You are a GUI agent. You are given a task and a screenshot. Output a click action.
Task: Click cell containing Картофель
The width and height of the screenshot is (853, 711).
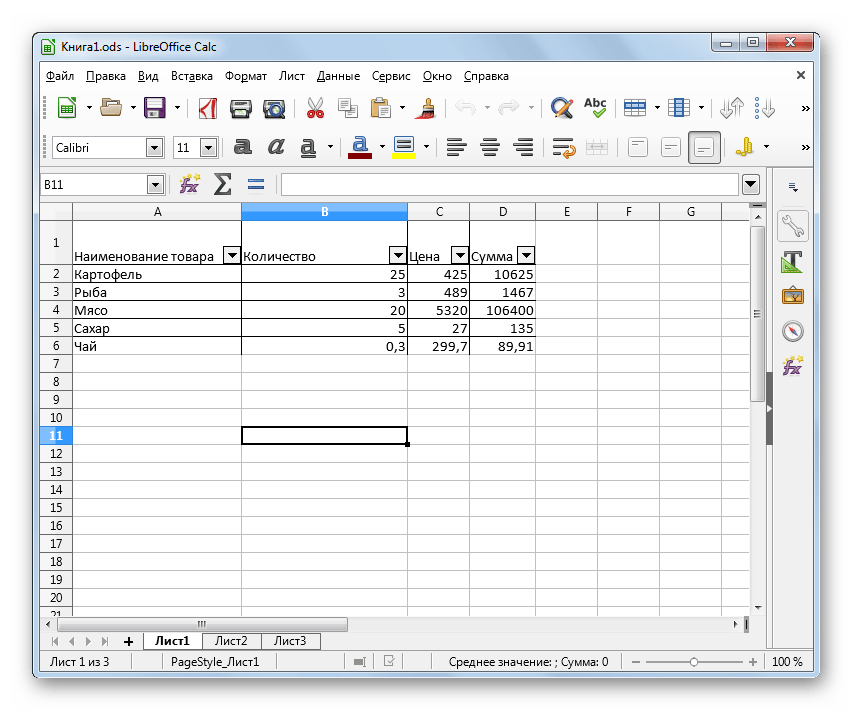tap(157, 274)
